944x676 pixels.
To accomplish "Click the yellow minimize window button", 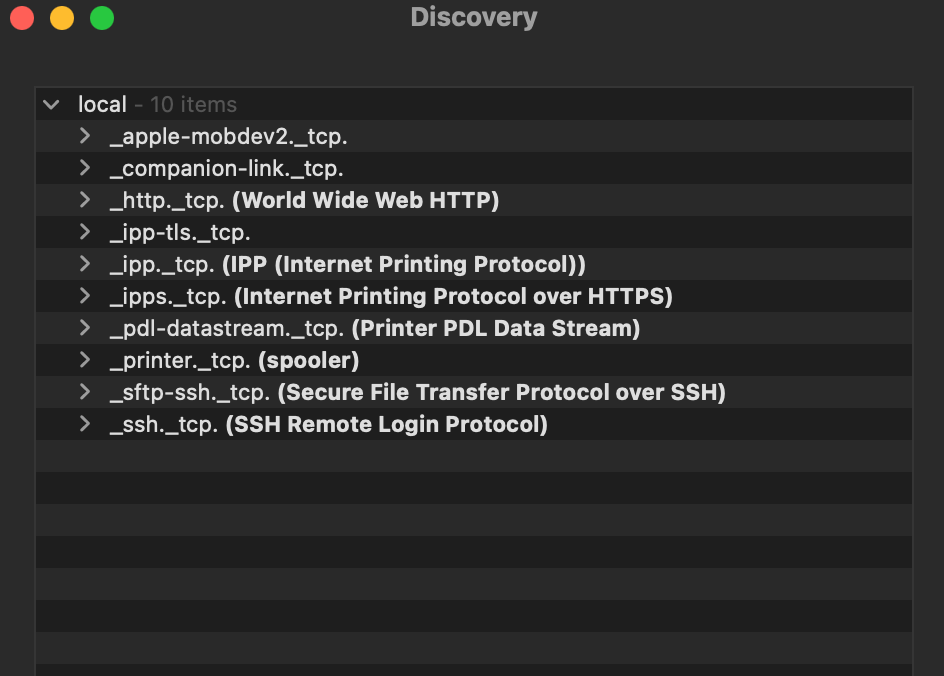I will (62, 18).
